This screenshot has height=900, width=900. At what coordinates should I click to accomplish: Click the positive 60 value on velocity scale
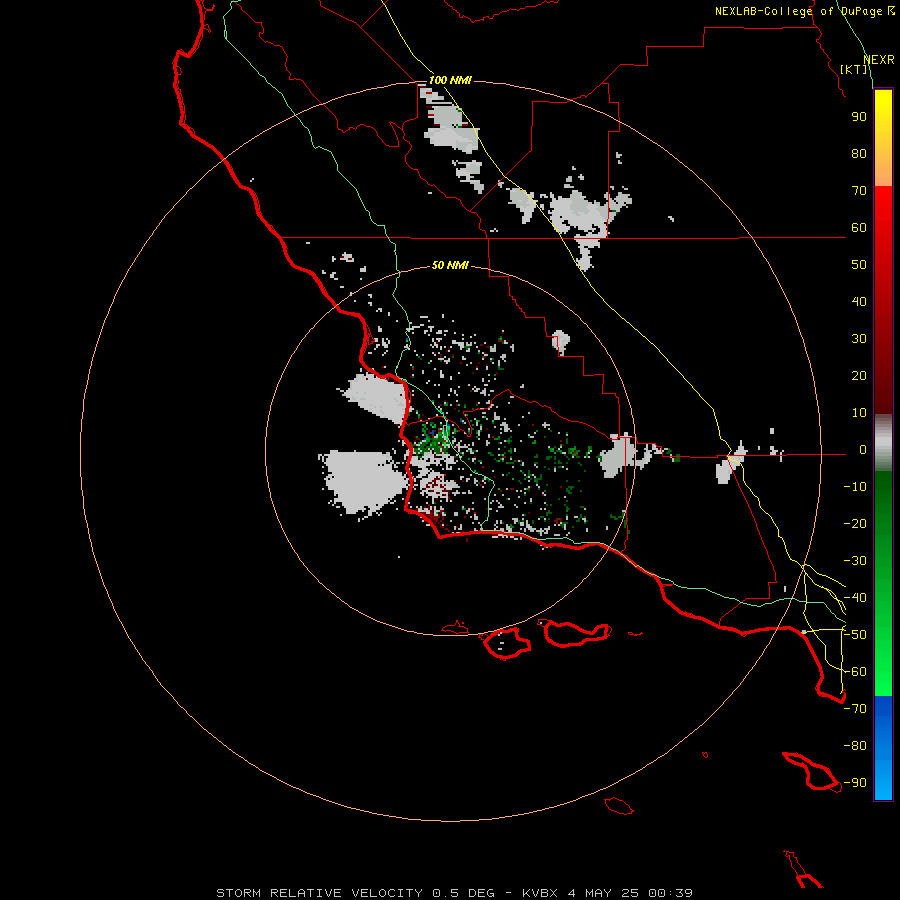859,228
